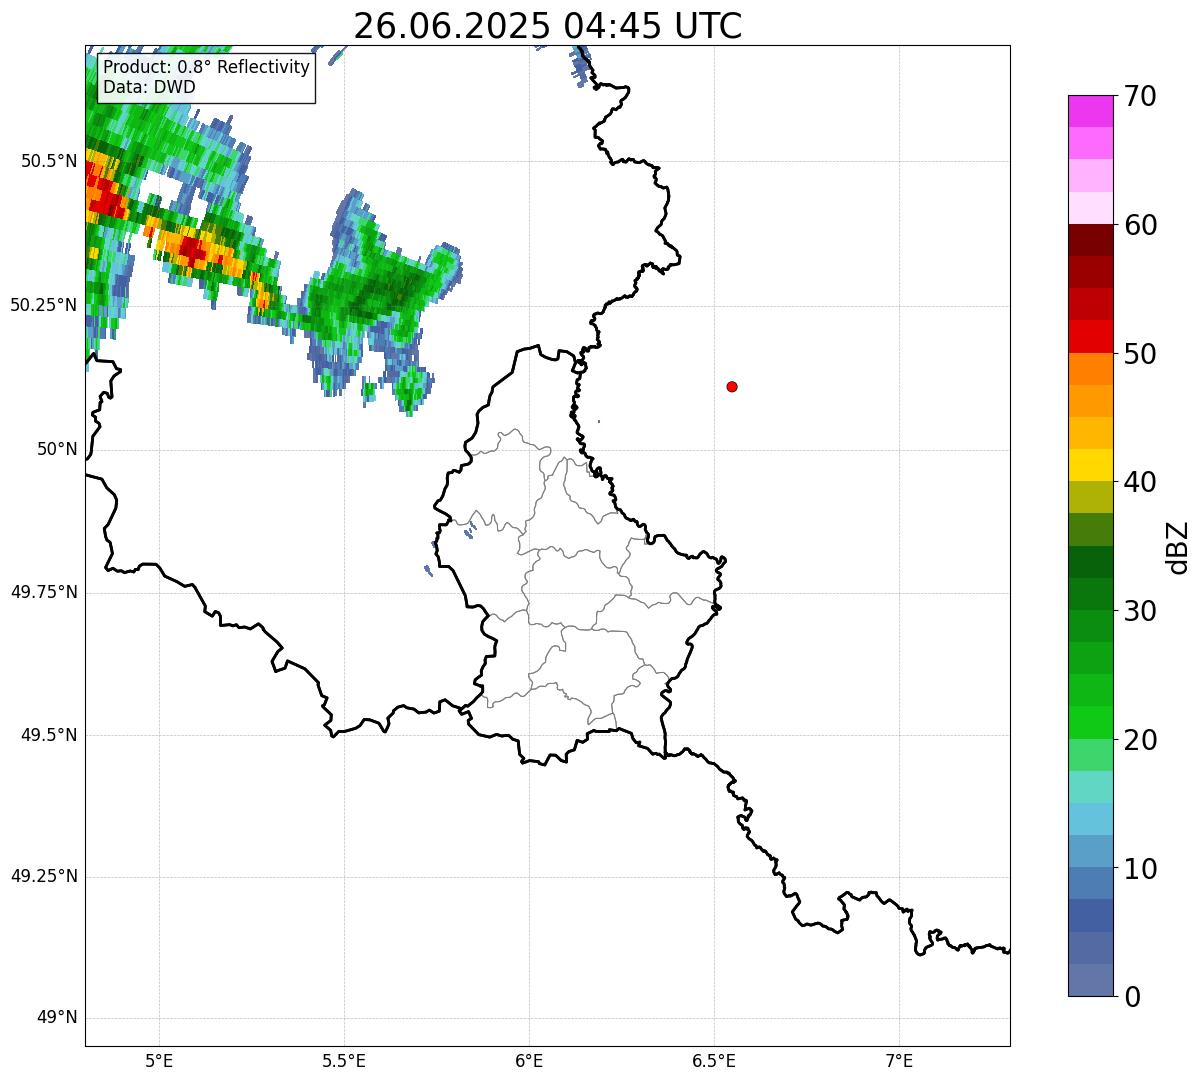1202x1081 pixels.
Task: Click the 'Product: 0.8° Reflectivity' label
Action: click(207, 67)
